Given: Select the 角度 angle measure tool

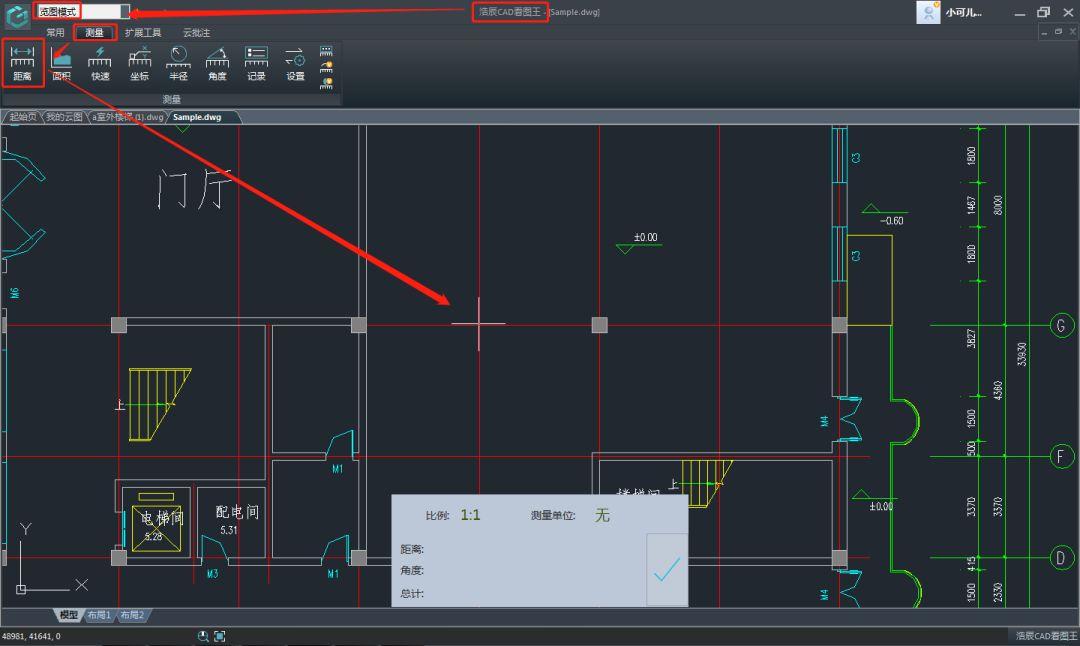Looking at the screenshot, I should tap(217, 63).
